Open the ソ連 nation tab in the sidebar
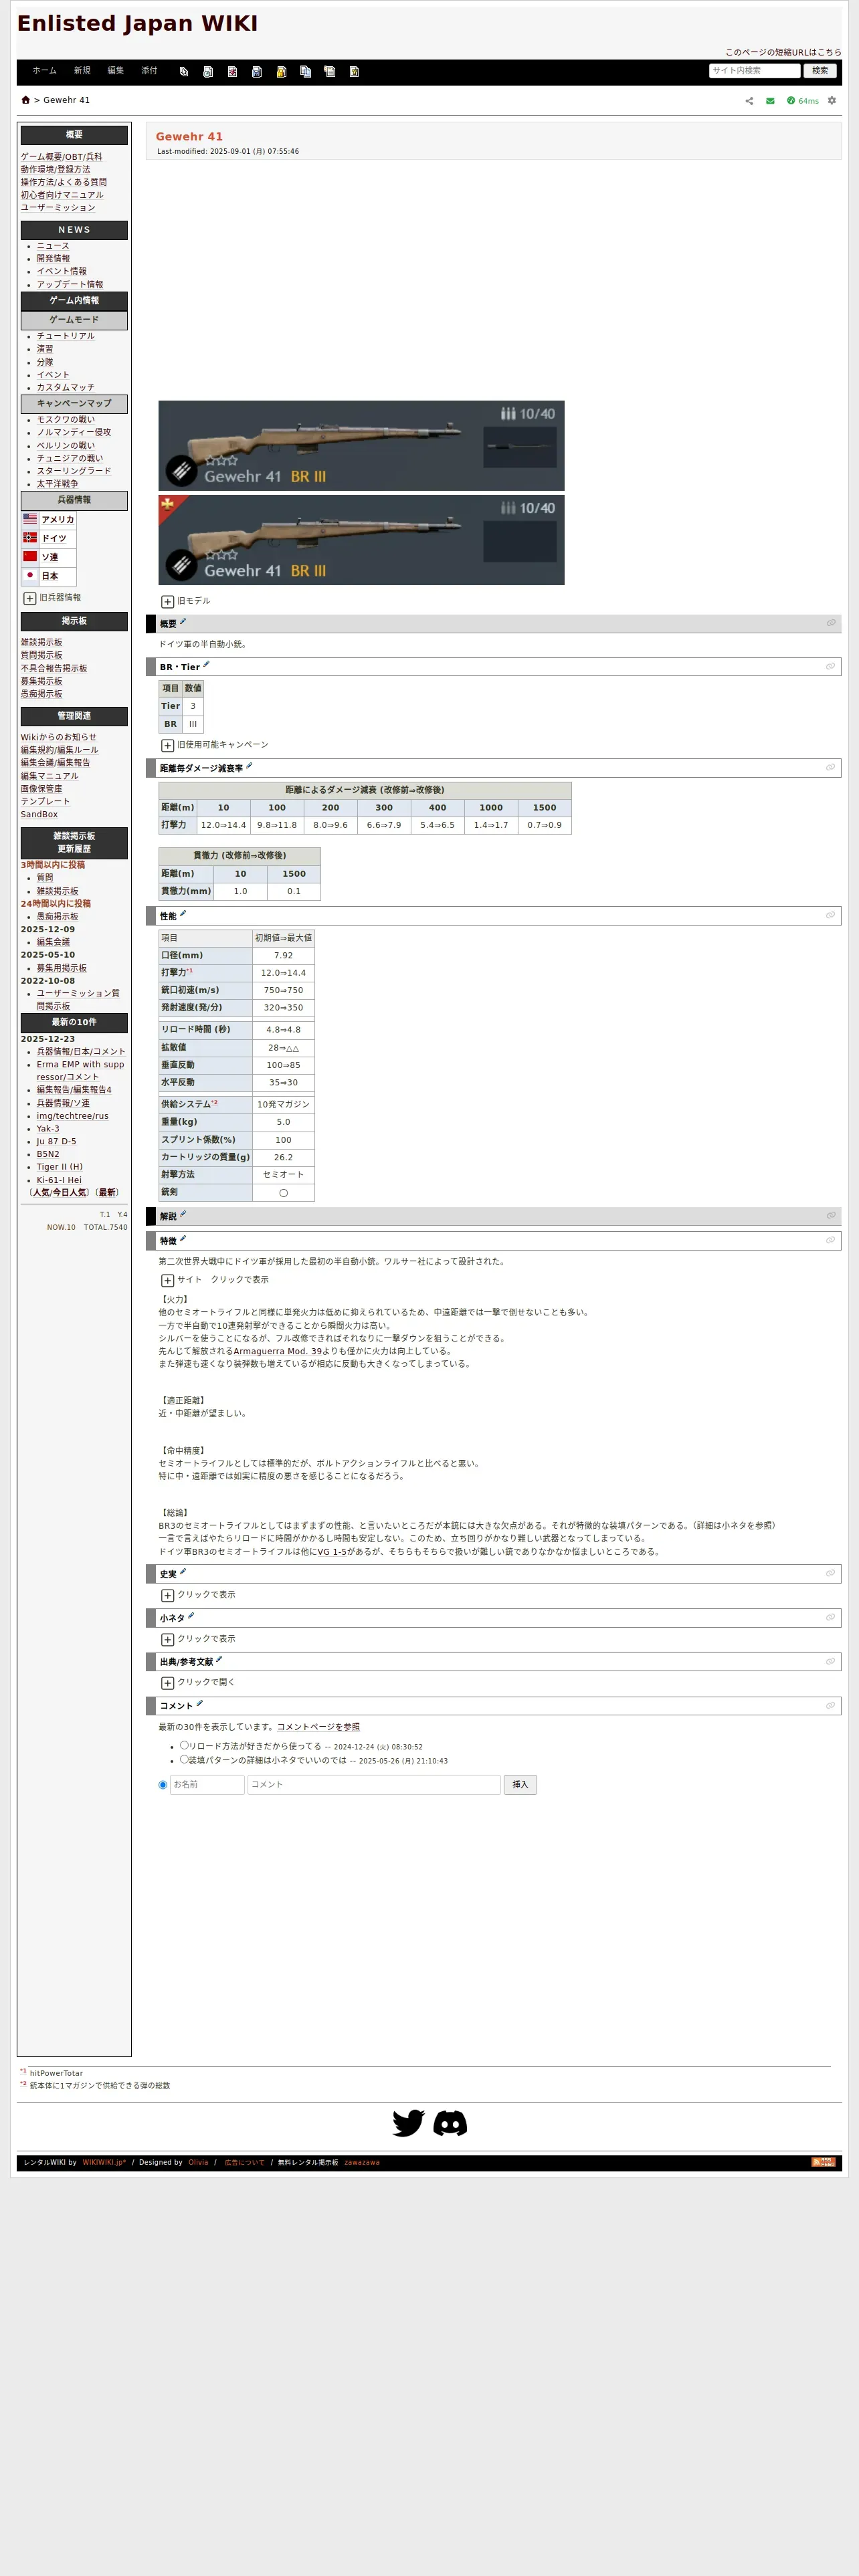Viewport: 859px width, 2576px height. click(x=49, y=557)
